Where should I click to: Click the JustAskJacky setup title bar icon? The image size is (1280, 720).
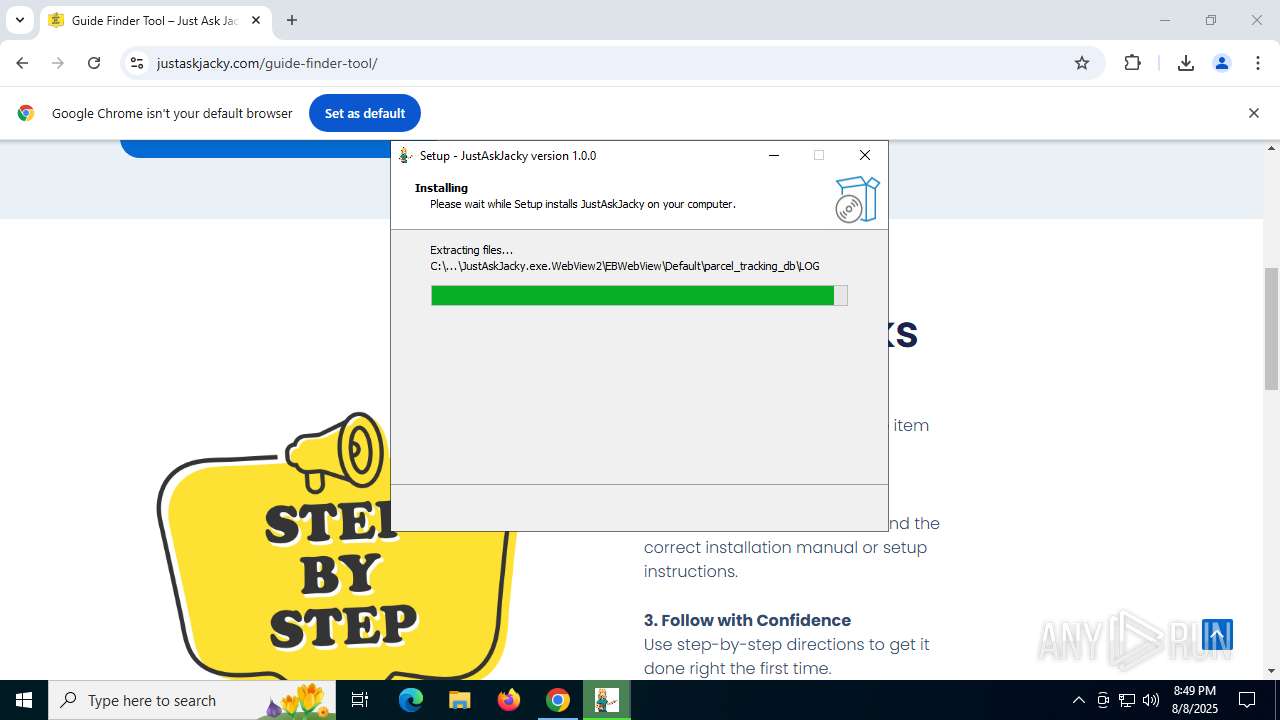pyautogui.click(x=405, y=155)
